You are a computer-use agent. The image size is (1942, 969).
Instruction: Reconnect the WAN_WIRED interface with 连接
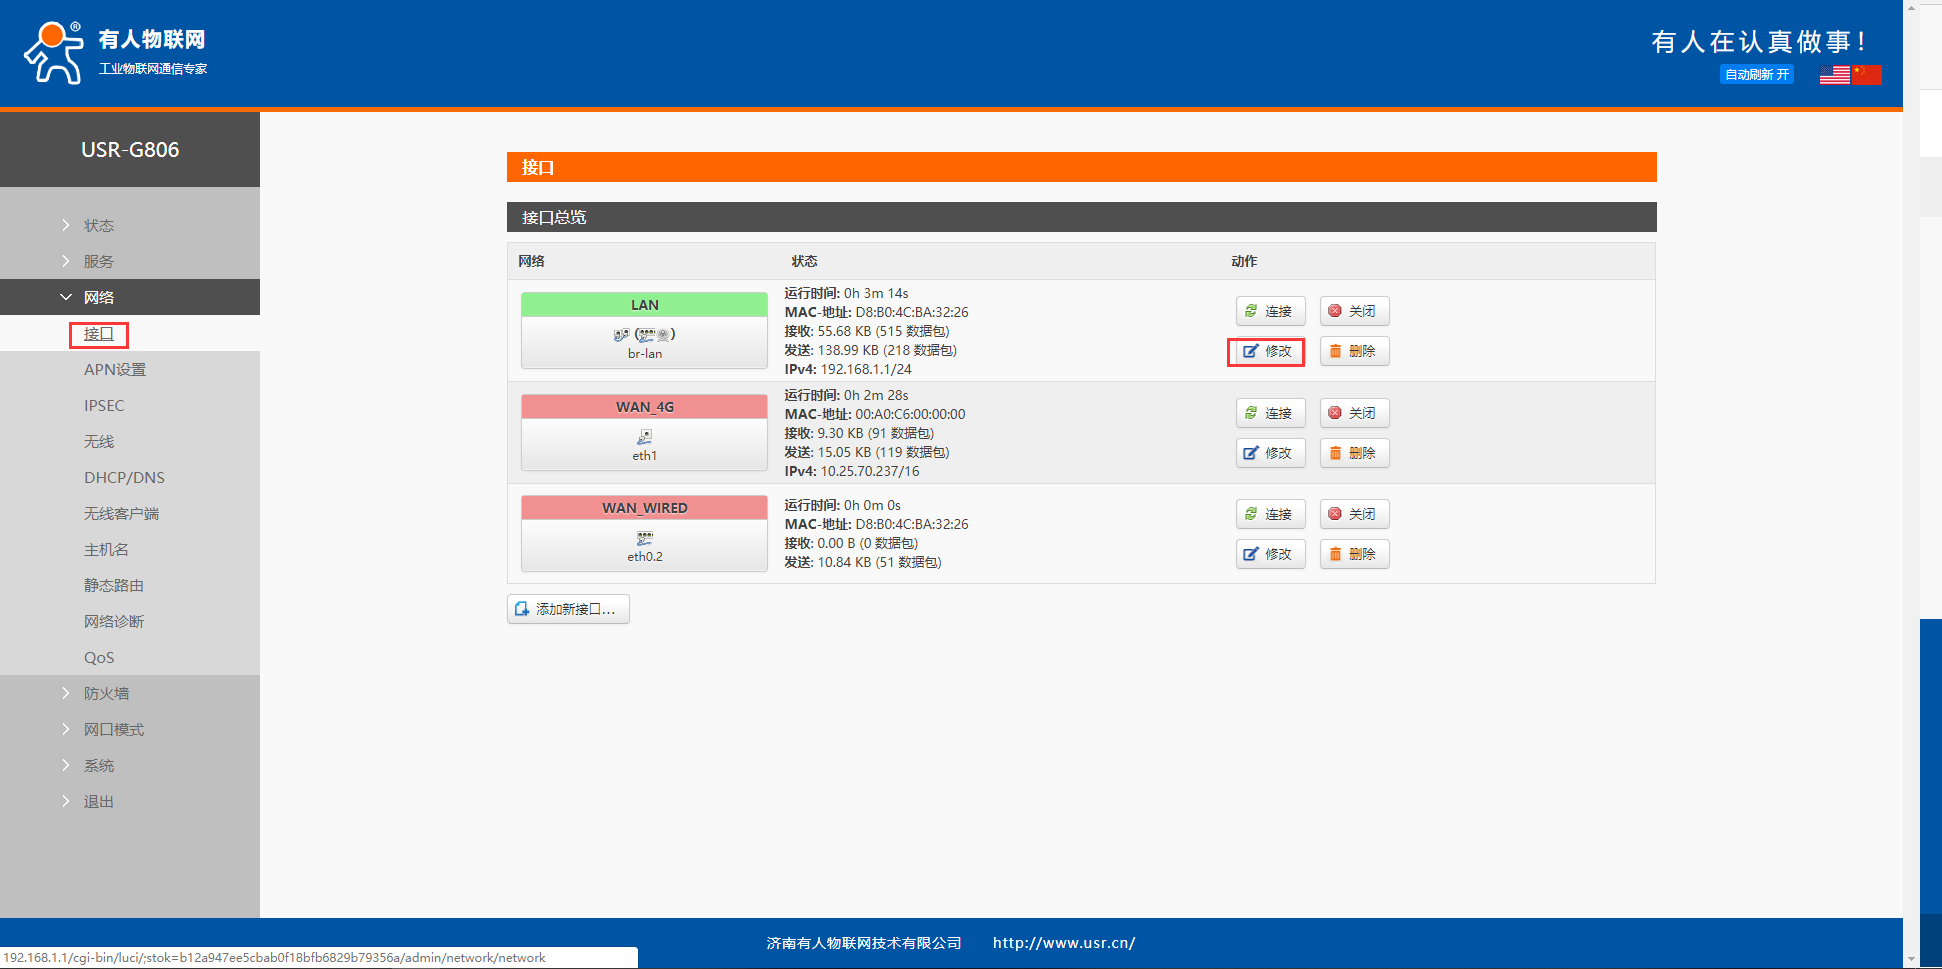click(x=1270, y=514)
